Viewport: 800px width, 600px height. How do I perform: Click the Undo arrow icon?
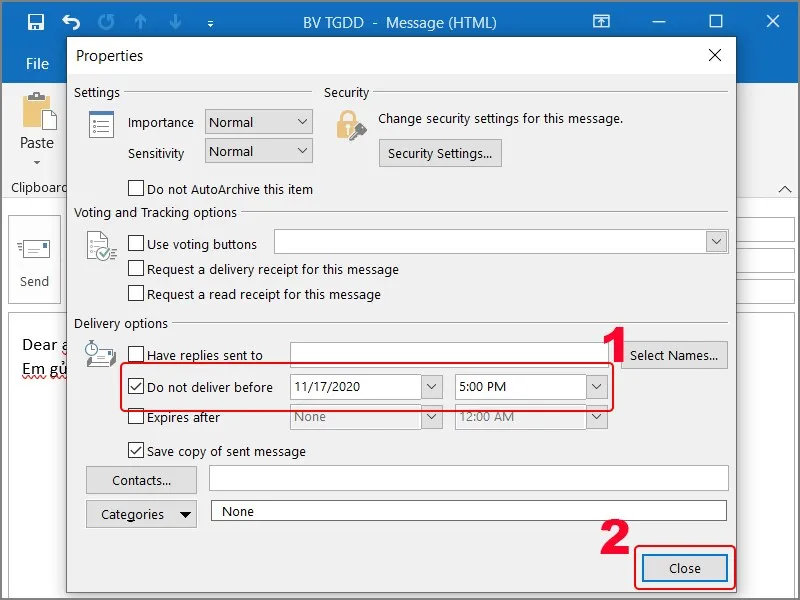pyautogui.click(x=70, y=21)
